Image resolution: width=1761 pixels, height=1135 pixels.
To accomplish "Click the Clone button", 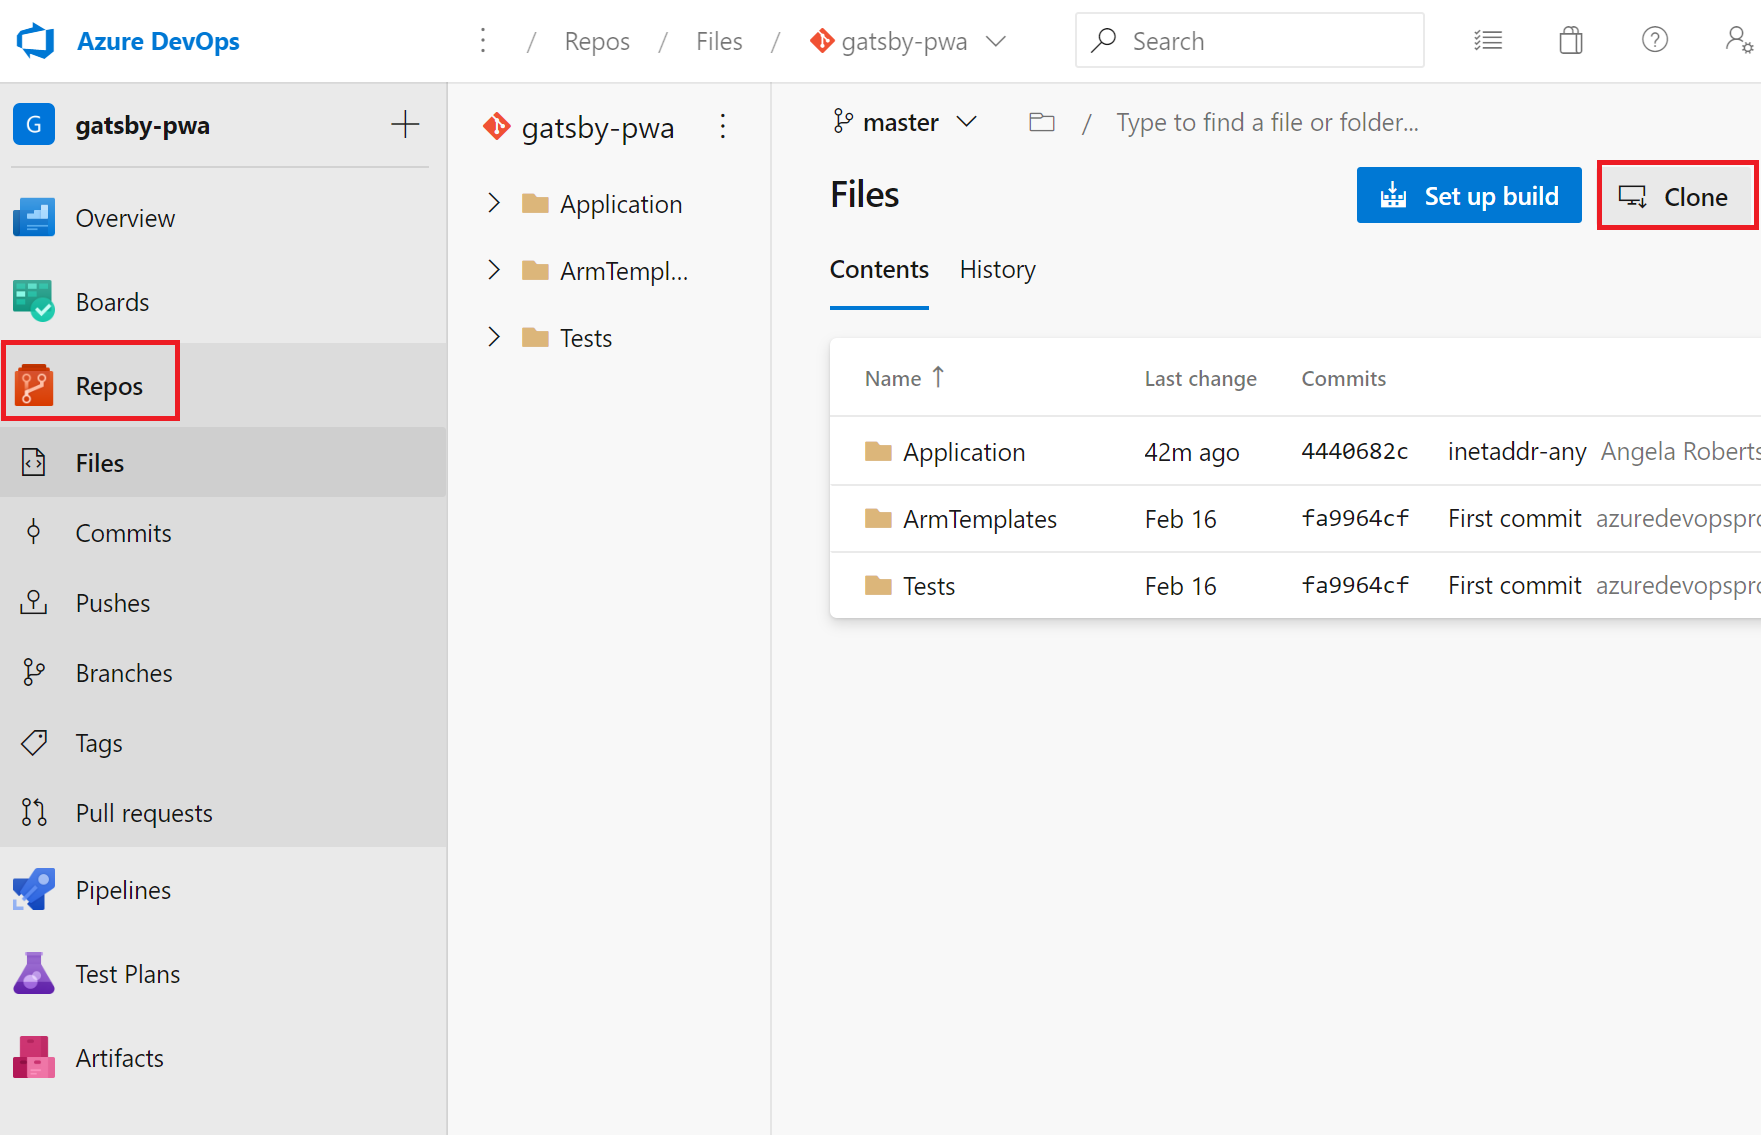I will pos(1676,197).
